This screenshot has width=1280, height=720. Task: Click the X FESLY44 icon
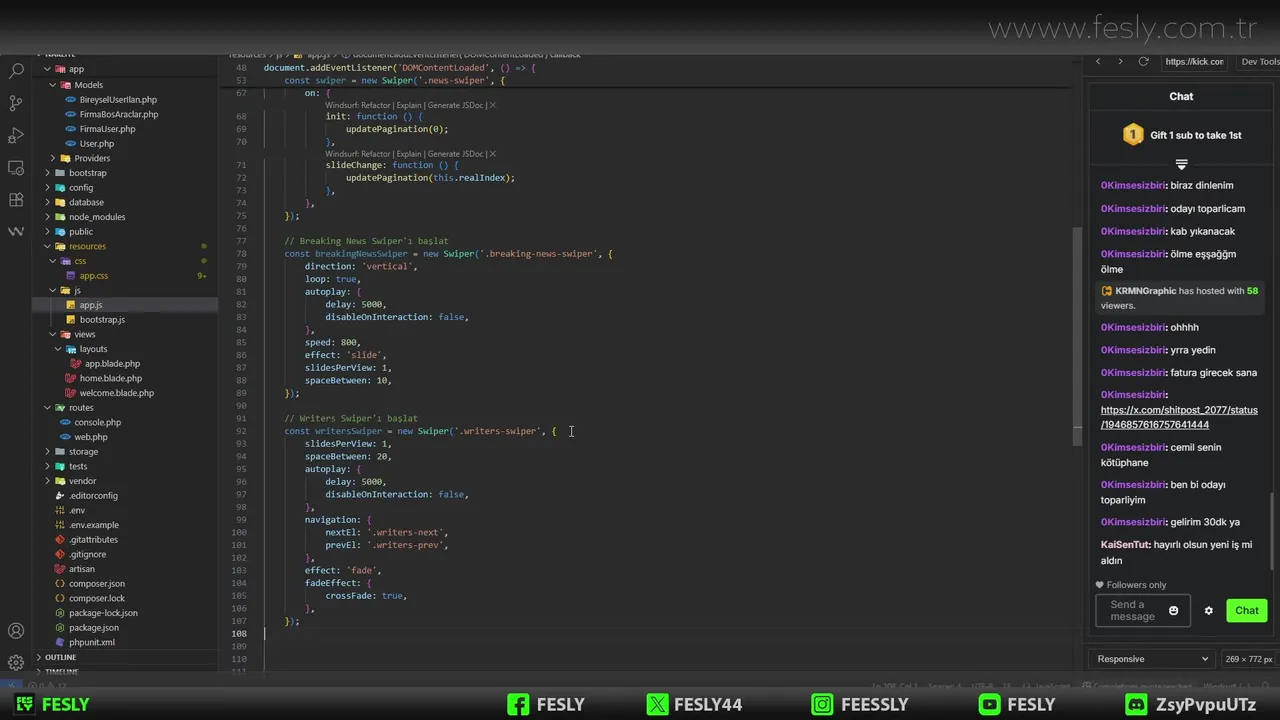657,705
